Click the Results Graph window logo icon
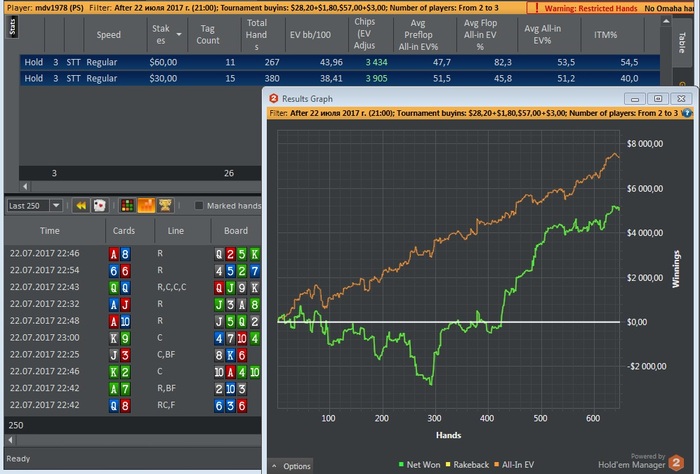700x474 pixels. pyautogui.click(x=273, y=98)
